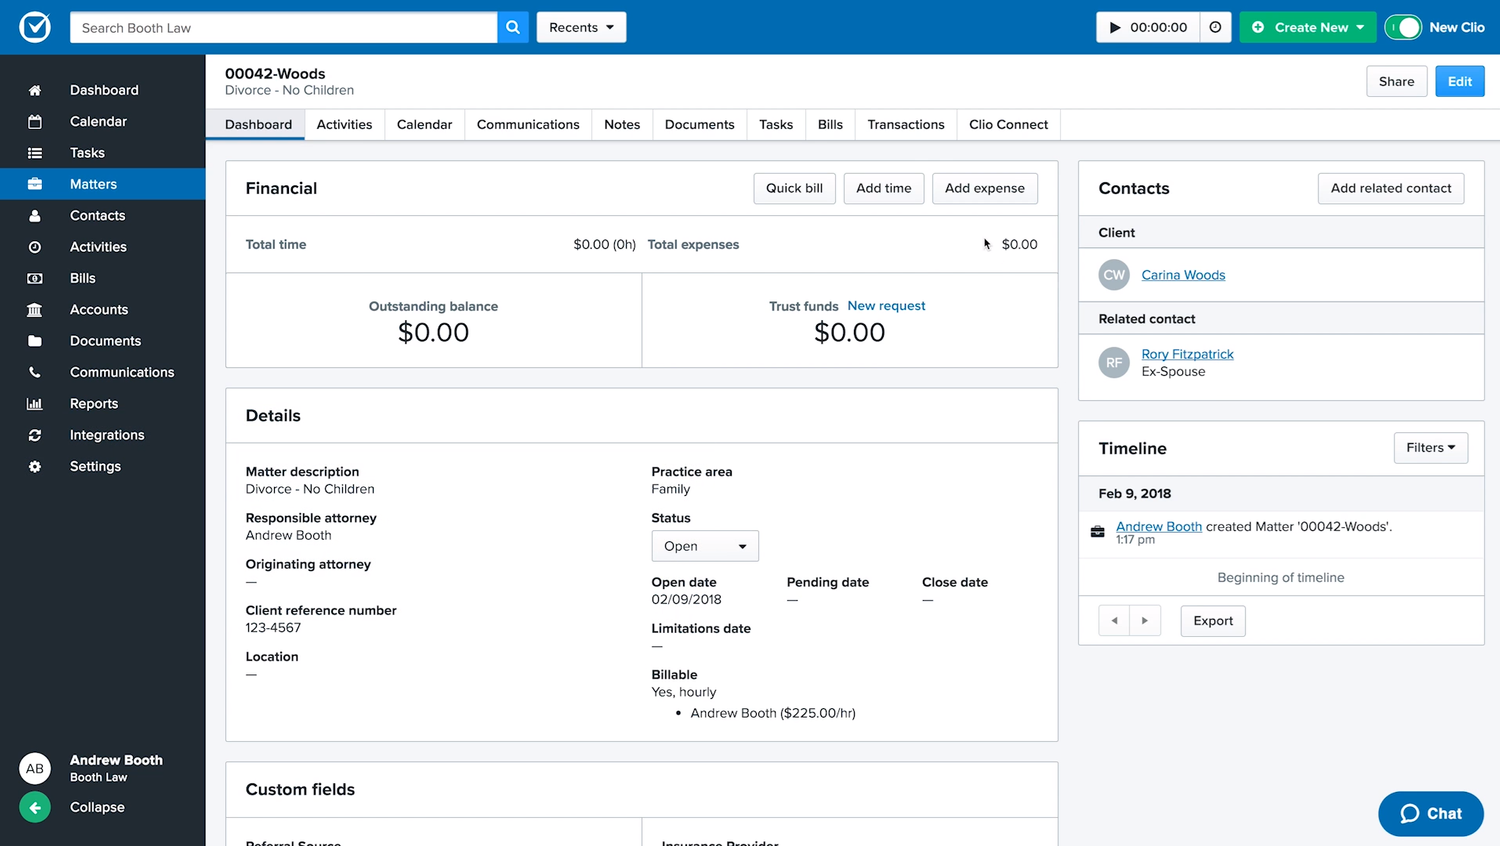Open the Carina Woods client link
Image resolution: width=1500 pixels, height=846 pixels.
click(x=1183, y=275)
